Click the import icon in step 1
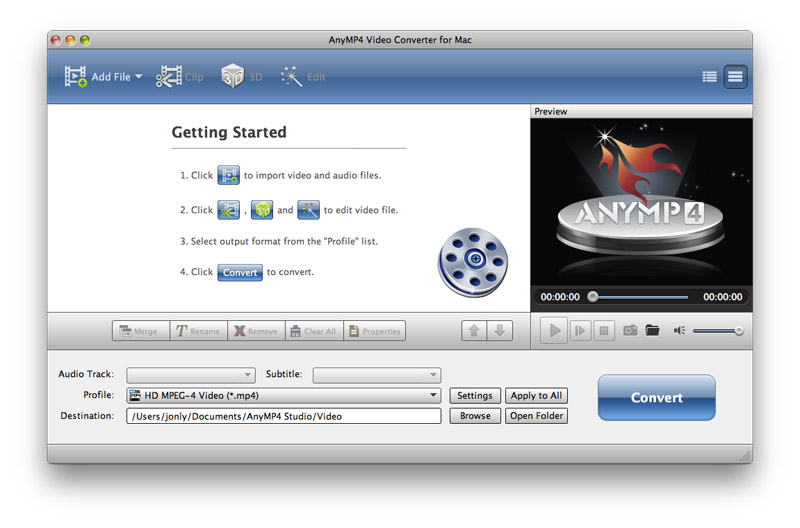800x528 pixels. (x=228, y=175)
